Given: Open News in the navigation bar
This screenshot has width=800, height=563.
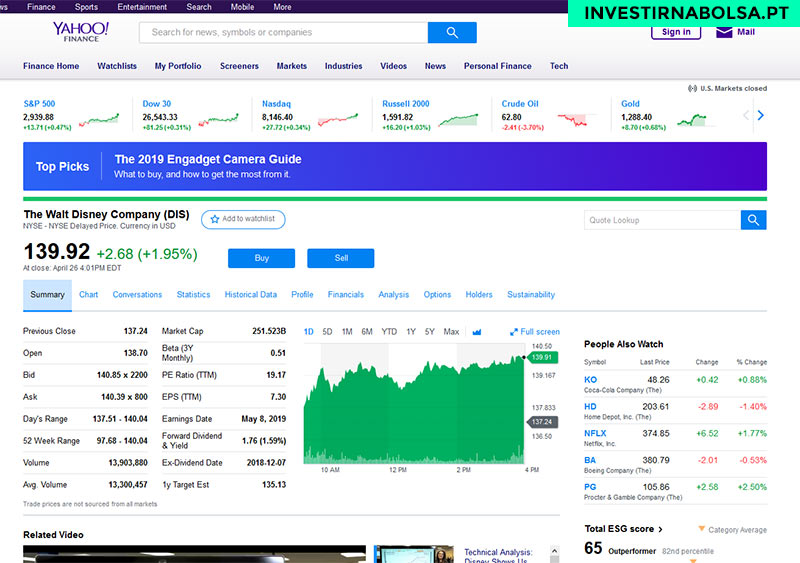Looking at the screenshot, I should 435,66.
